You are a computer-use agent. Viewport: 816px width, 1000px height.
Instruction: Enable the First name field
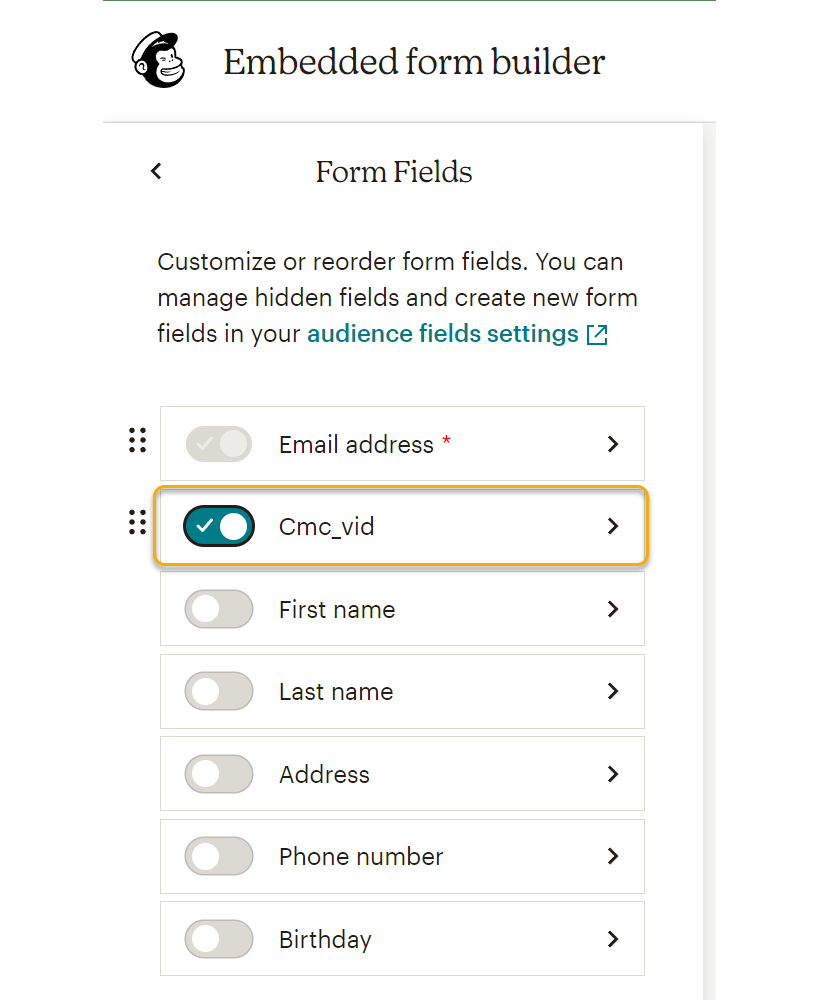tap(219, 609)
